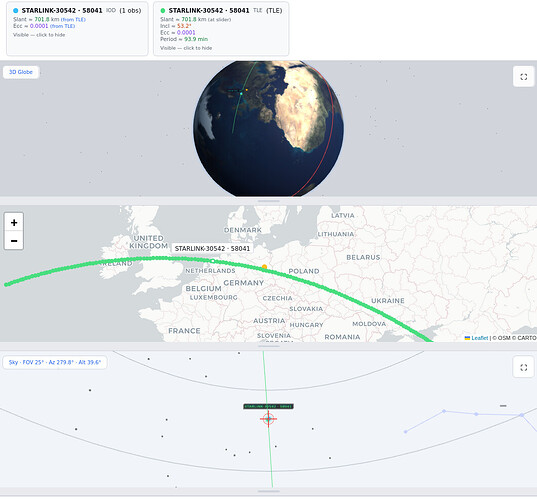Click the UKRAINE label on the map
The height and width of the screenshot is (500, 537).
[x=388, y=301]
